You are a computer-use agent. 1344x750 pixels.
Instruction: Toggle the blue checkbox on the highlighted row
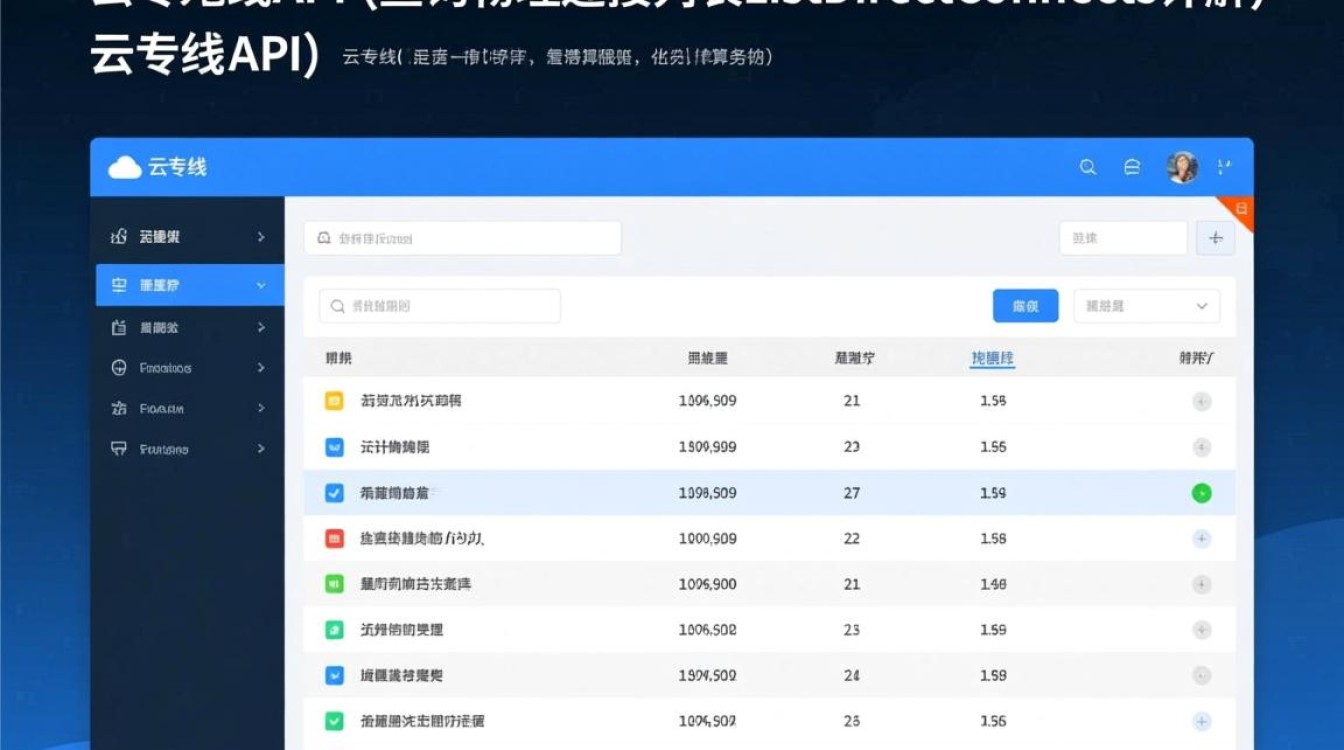coord(334,493)
